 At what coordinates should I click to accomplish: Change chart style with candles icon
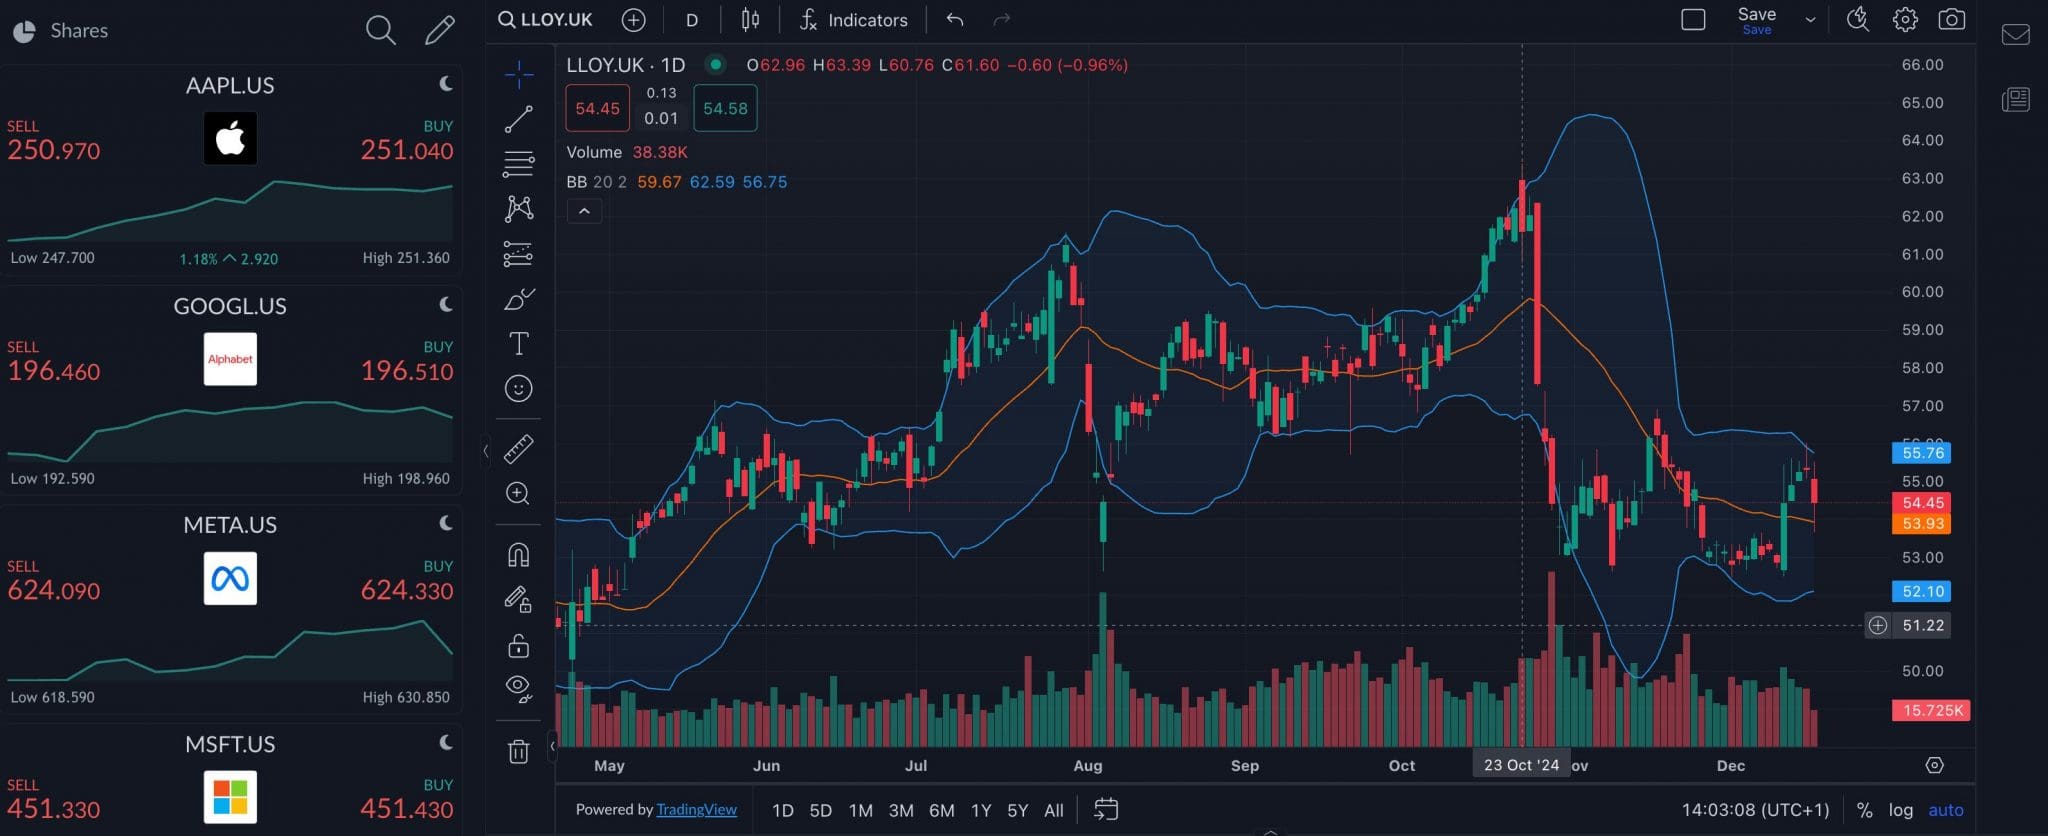tap(750, 20)
